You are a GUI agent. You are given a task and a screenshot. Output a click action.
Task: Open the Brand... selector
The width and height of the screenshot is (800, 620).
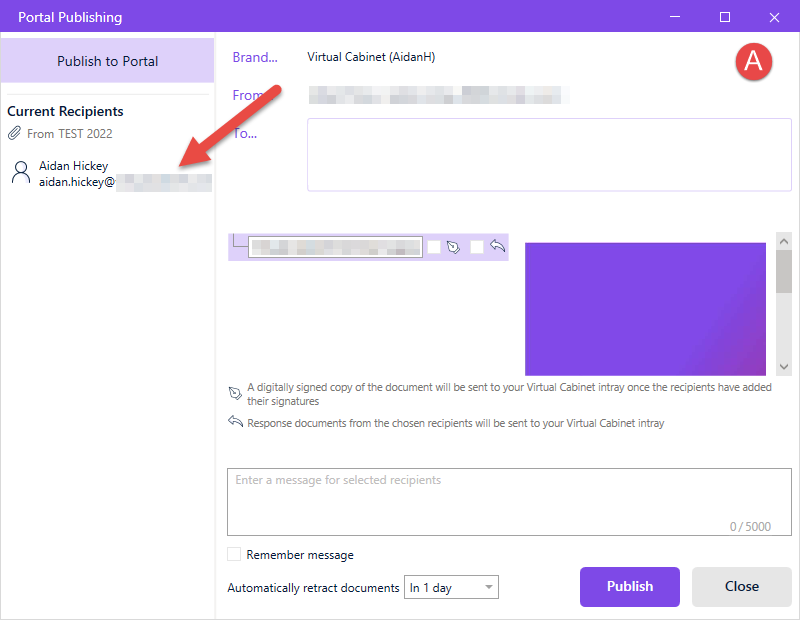(255, 57)
